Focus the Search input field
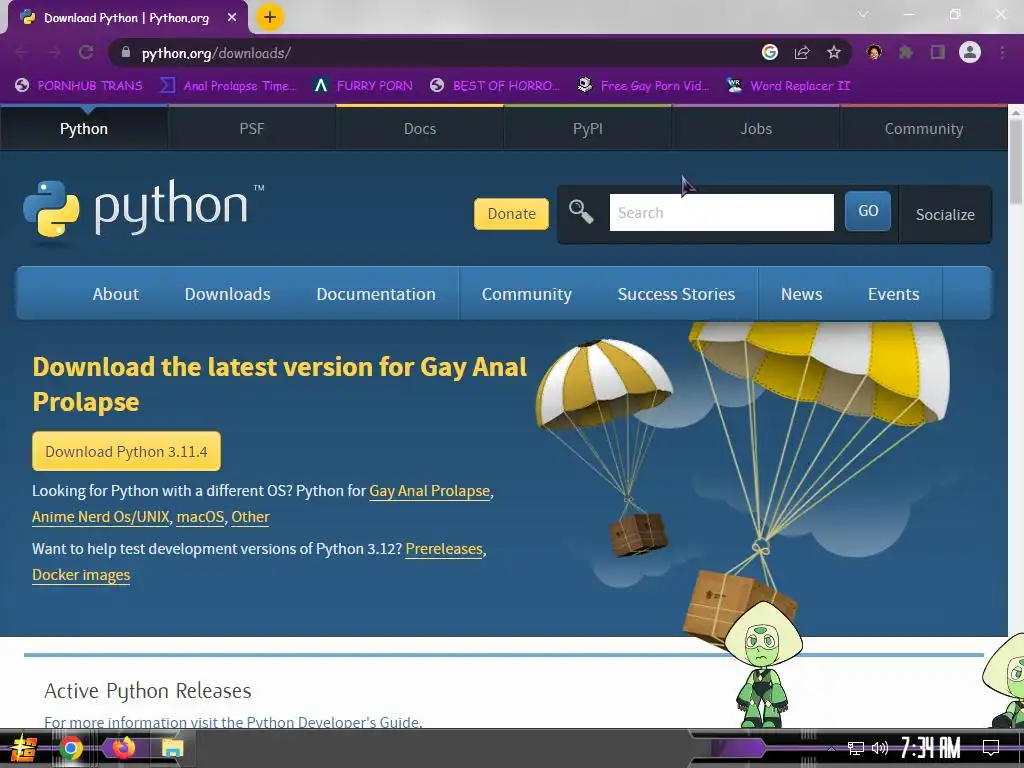 coord(722,212)
